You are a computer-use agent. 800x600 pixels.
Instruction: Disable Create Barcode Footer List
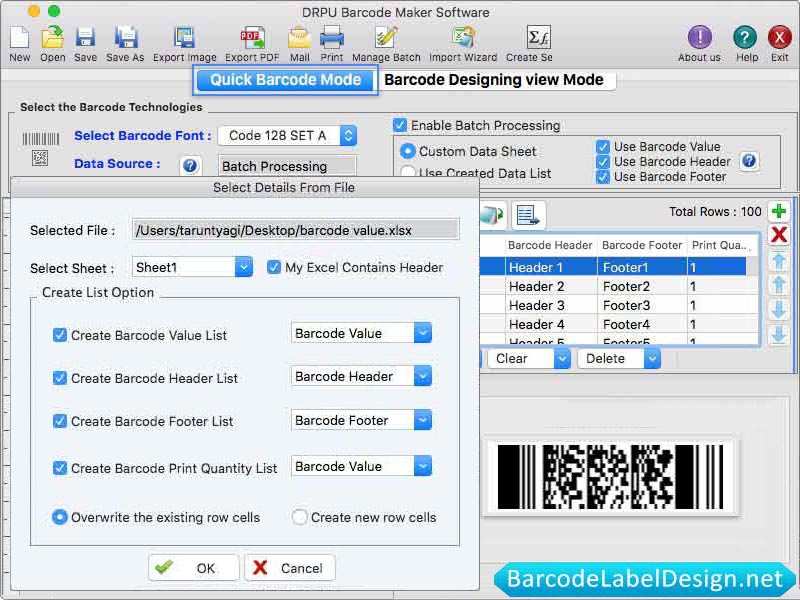pyautogui.click(x=59, y=421)
